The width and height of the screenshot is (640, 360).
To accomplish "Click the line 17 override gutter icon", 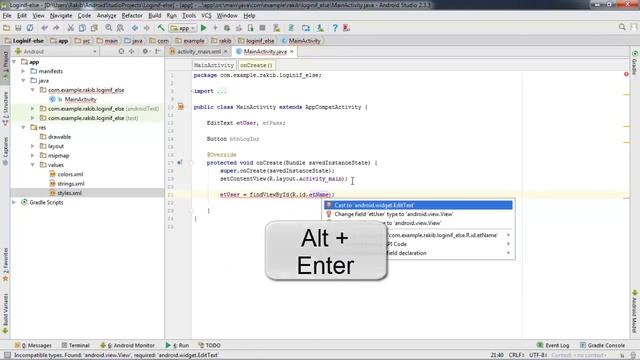I will click(180, 162).
